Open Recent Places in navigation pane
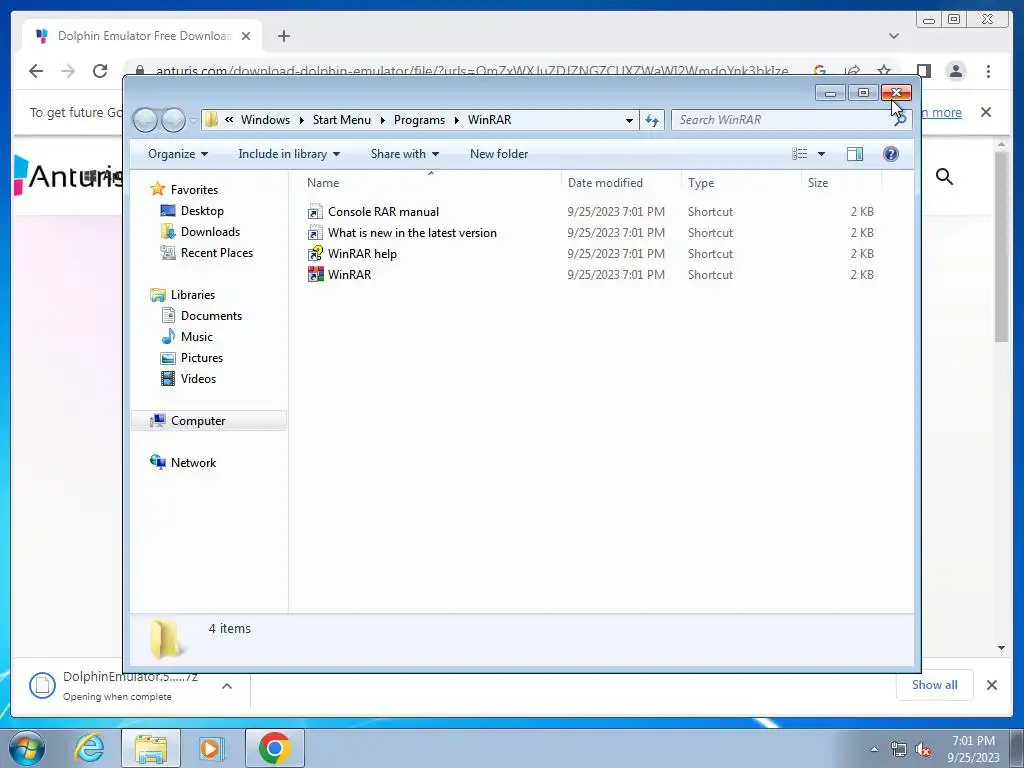The height and width of the screenshot is (768, 1024). 216,253
